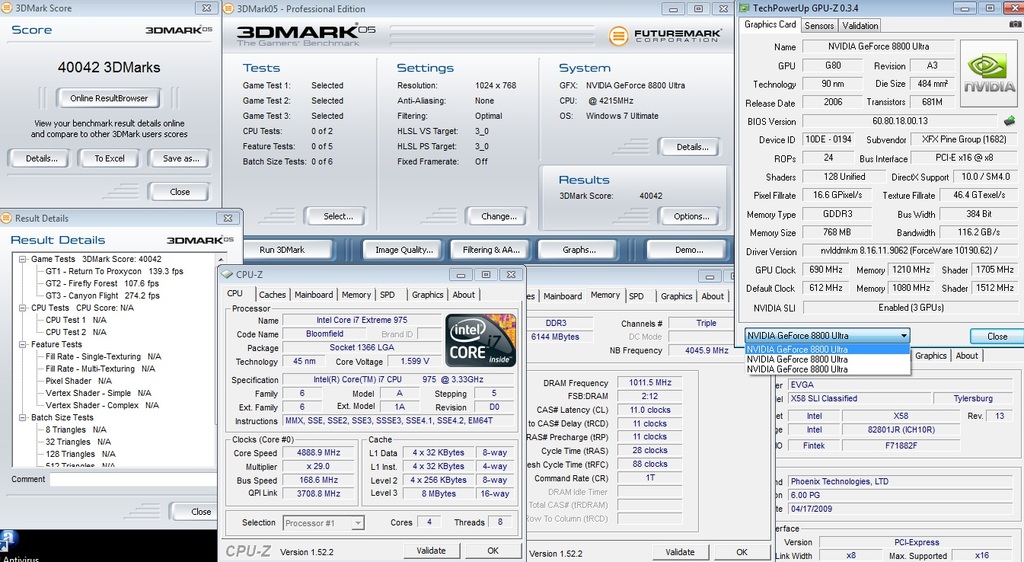Click the To Excel button
This screenshot has width=1024, height=562.
(109, 158)
